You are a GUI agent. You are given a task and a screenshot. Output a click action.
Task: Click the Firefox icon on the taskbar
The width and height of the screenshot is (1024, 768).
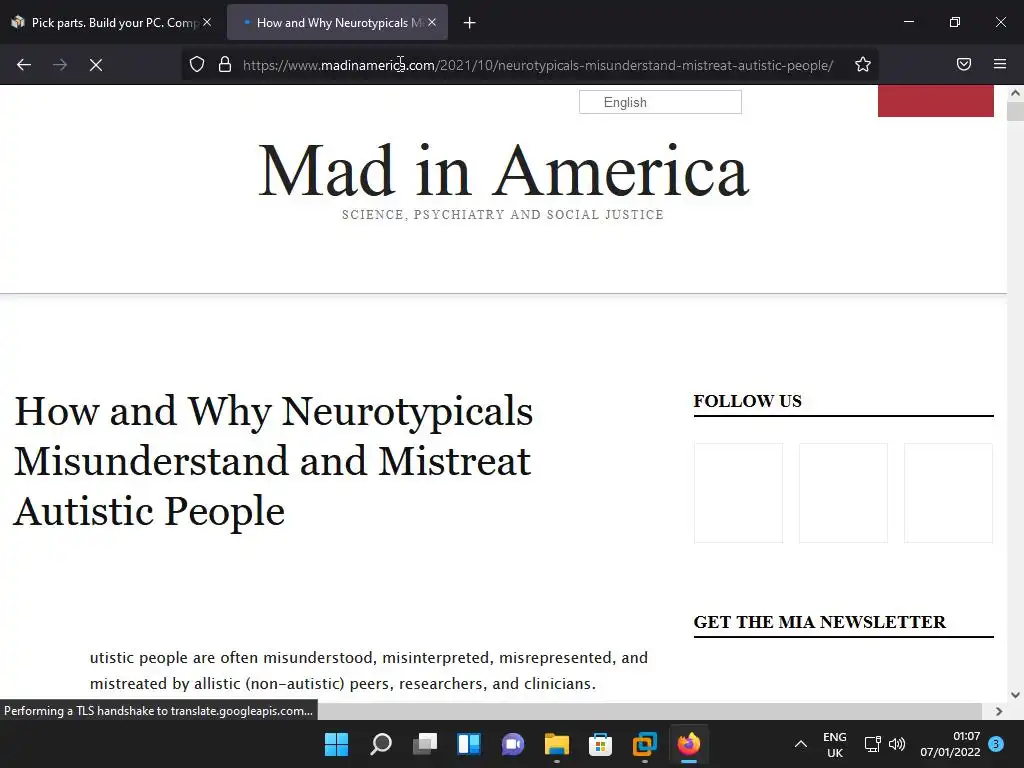tap(688, 744)
